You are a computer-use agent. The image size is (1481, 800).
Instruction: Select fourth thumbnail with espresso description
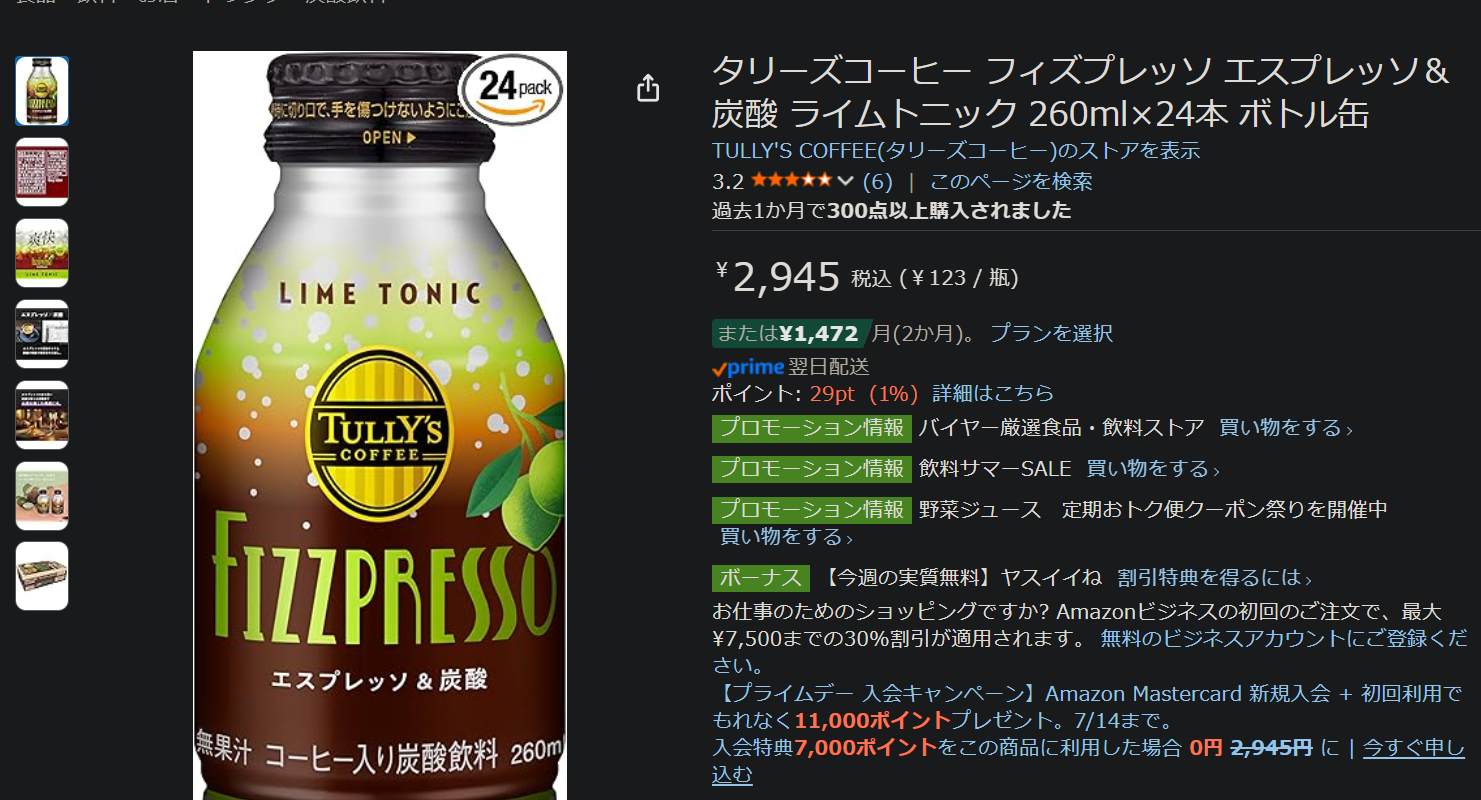pyautogui.click(x=42, y=334)
